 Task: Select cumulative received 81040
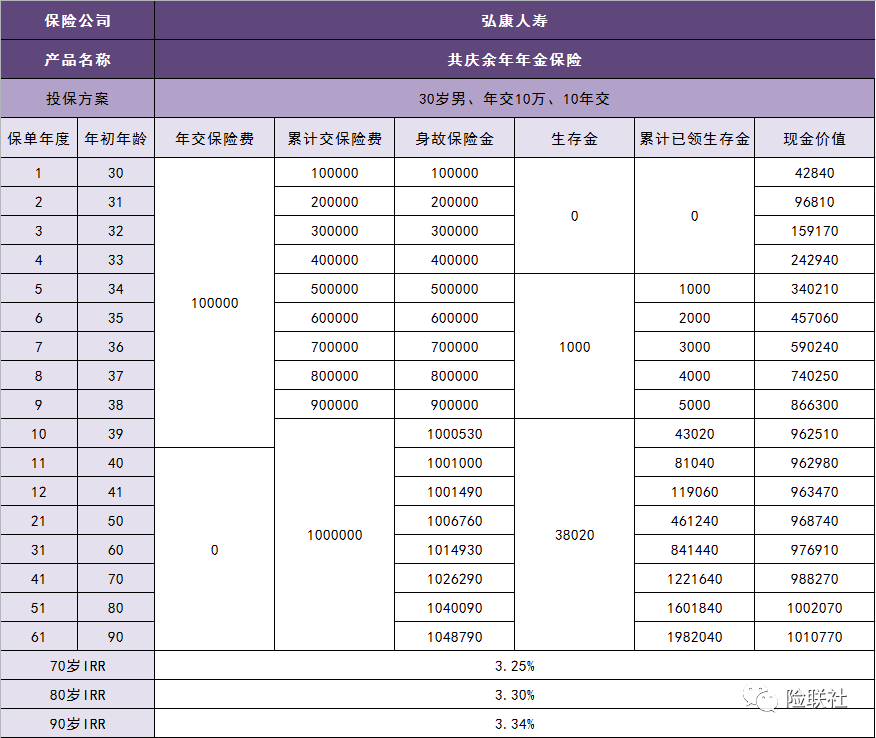point(694,463)
